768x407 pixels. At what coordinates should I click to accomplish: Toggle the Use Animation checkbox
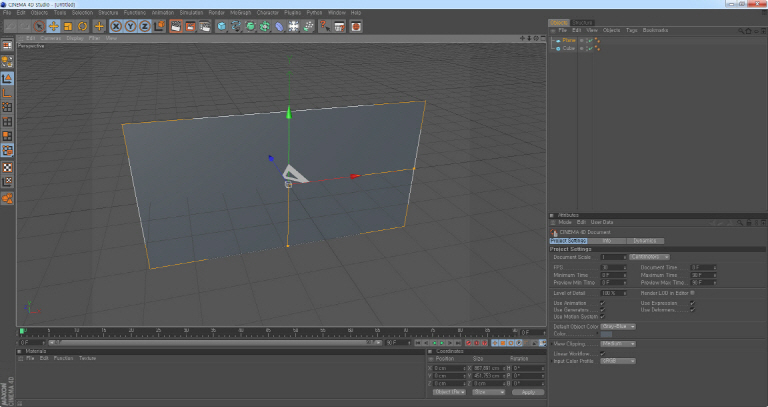tap(602, 303)
